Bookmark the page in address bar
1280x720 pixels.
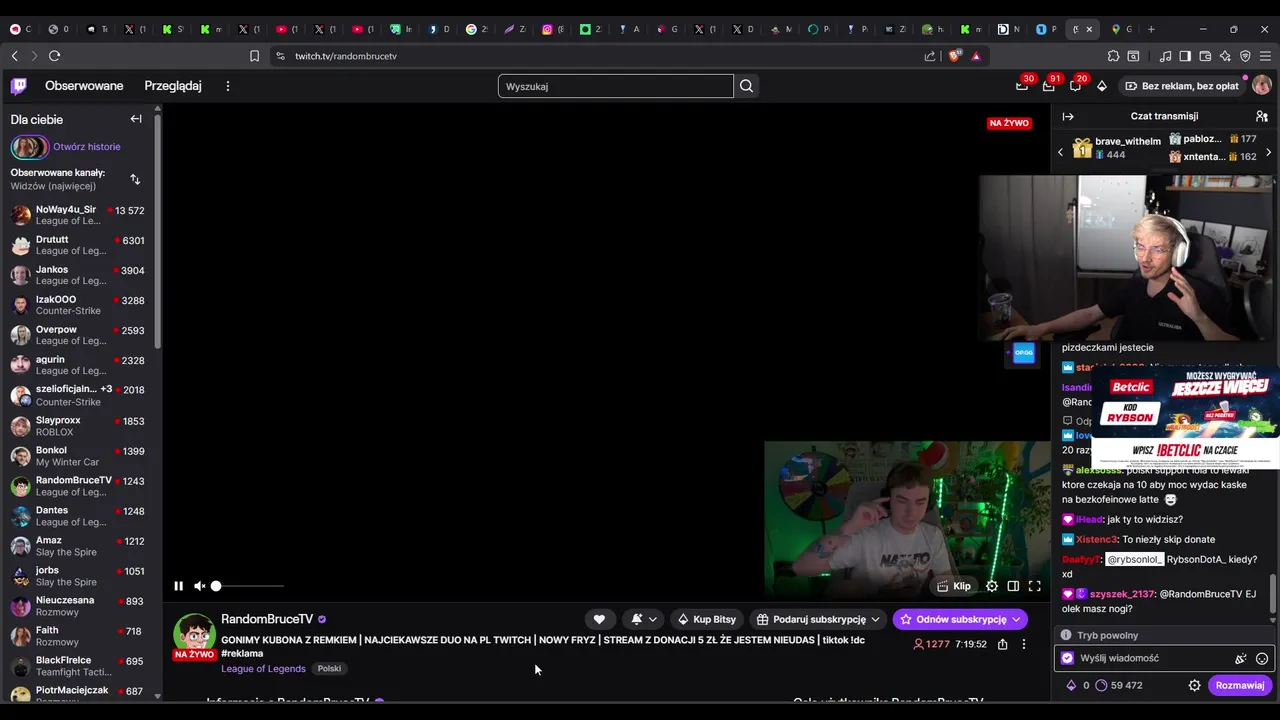click(254, 56)
